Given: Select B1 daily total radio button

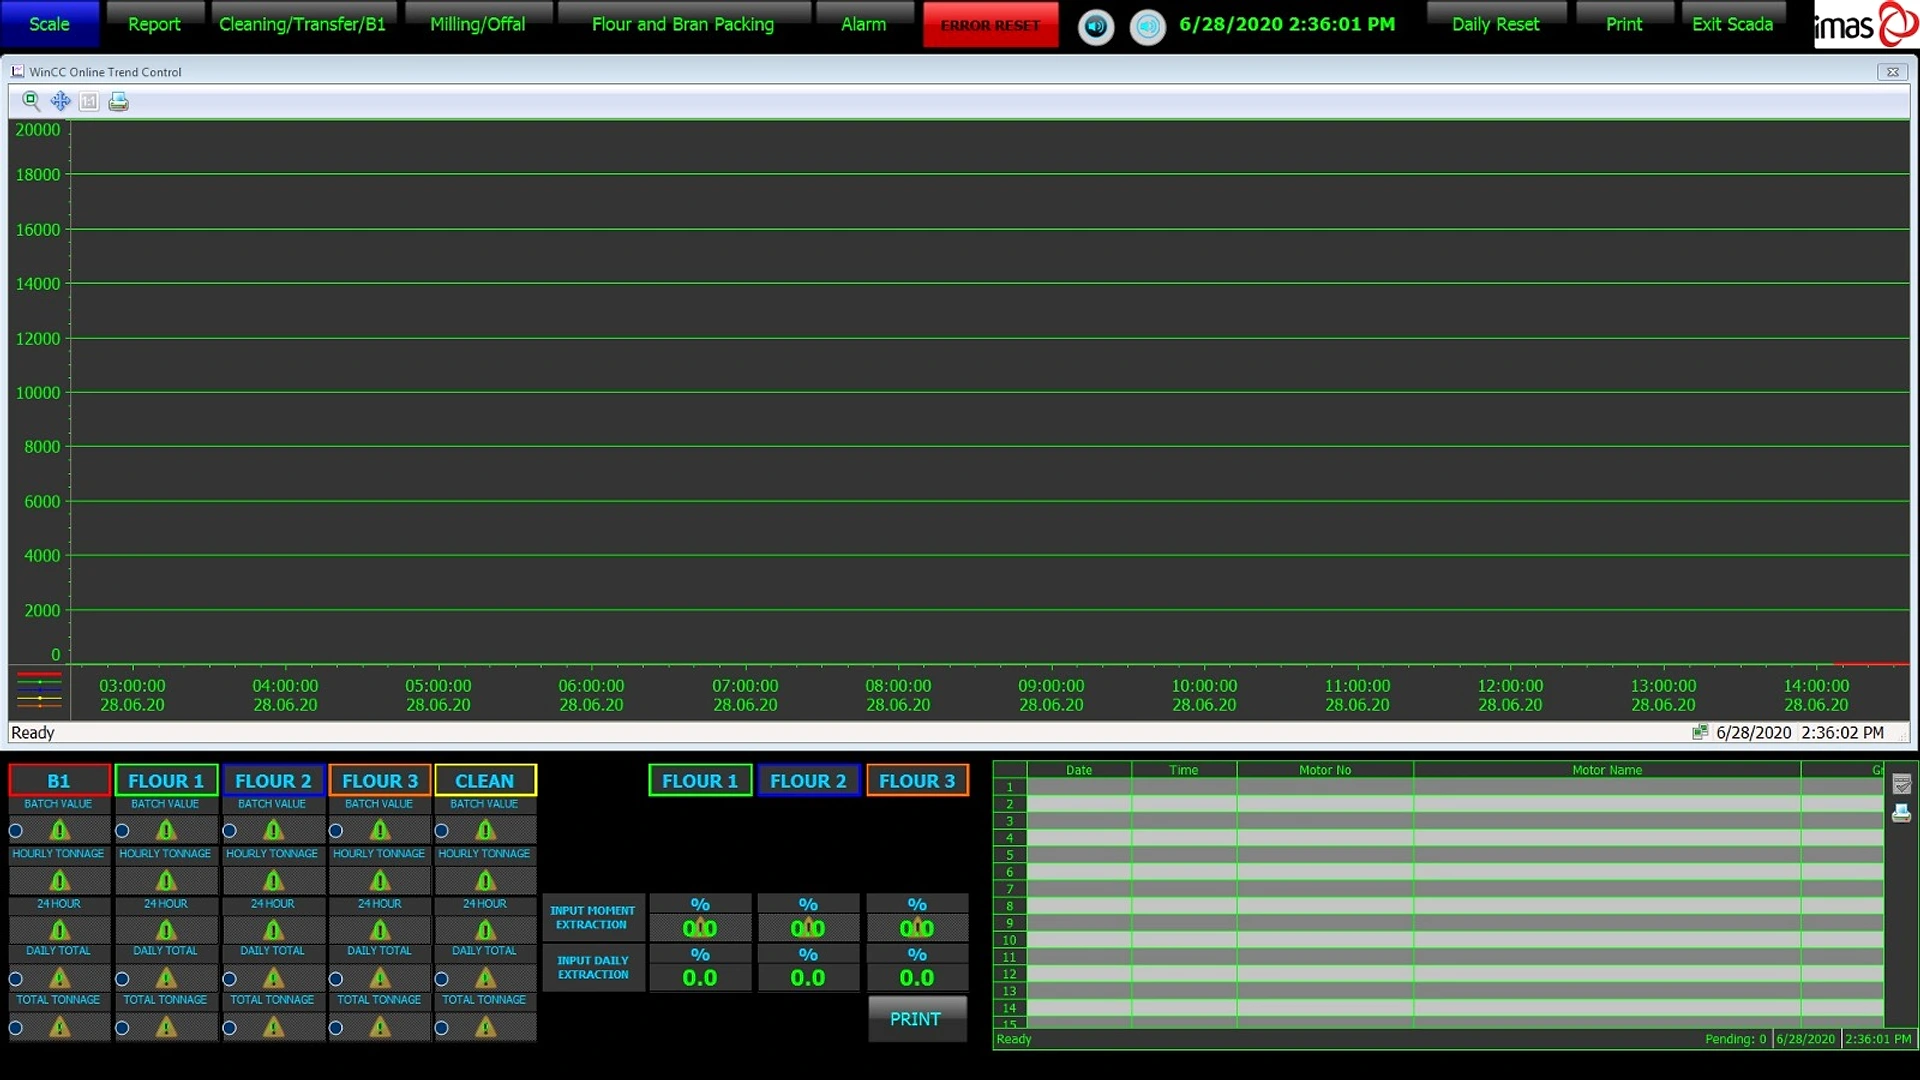Looking at the screenshot, I should pos(16,978).
